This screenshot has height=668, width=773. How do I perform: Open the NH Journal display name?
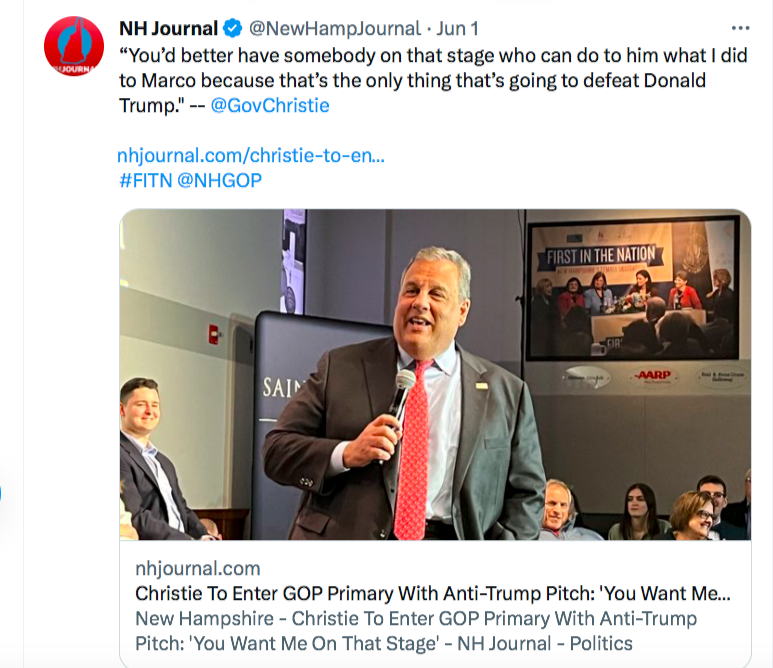(x=168, y=28)
